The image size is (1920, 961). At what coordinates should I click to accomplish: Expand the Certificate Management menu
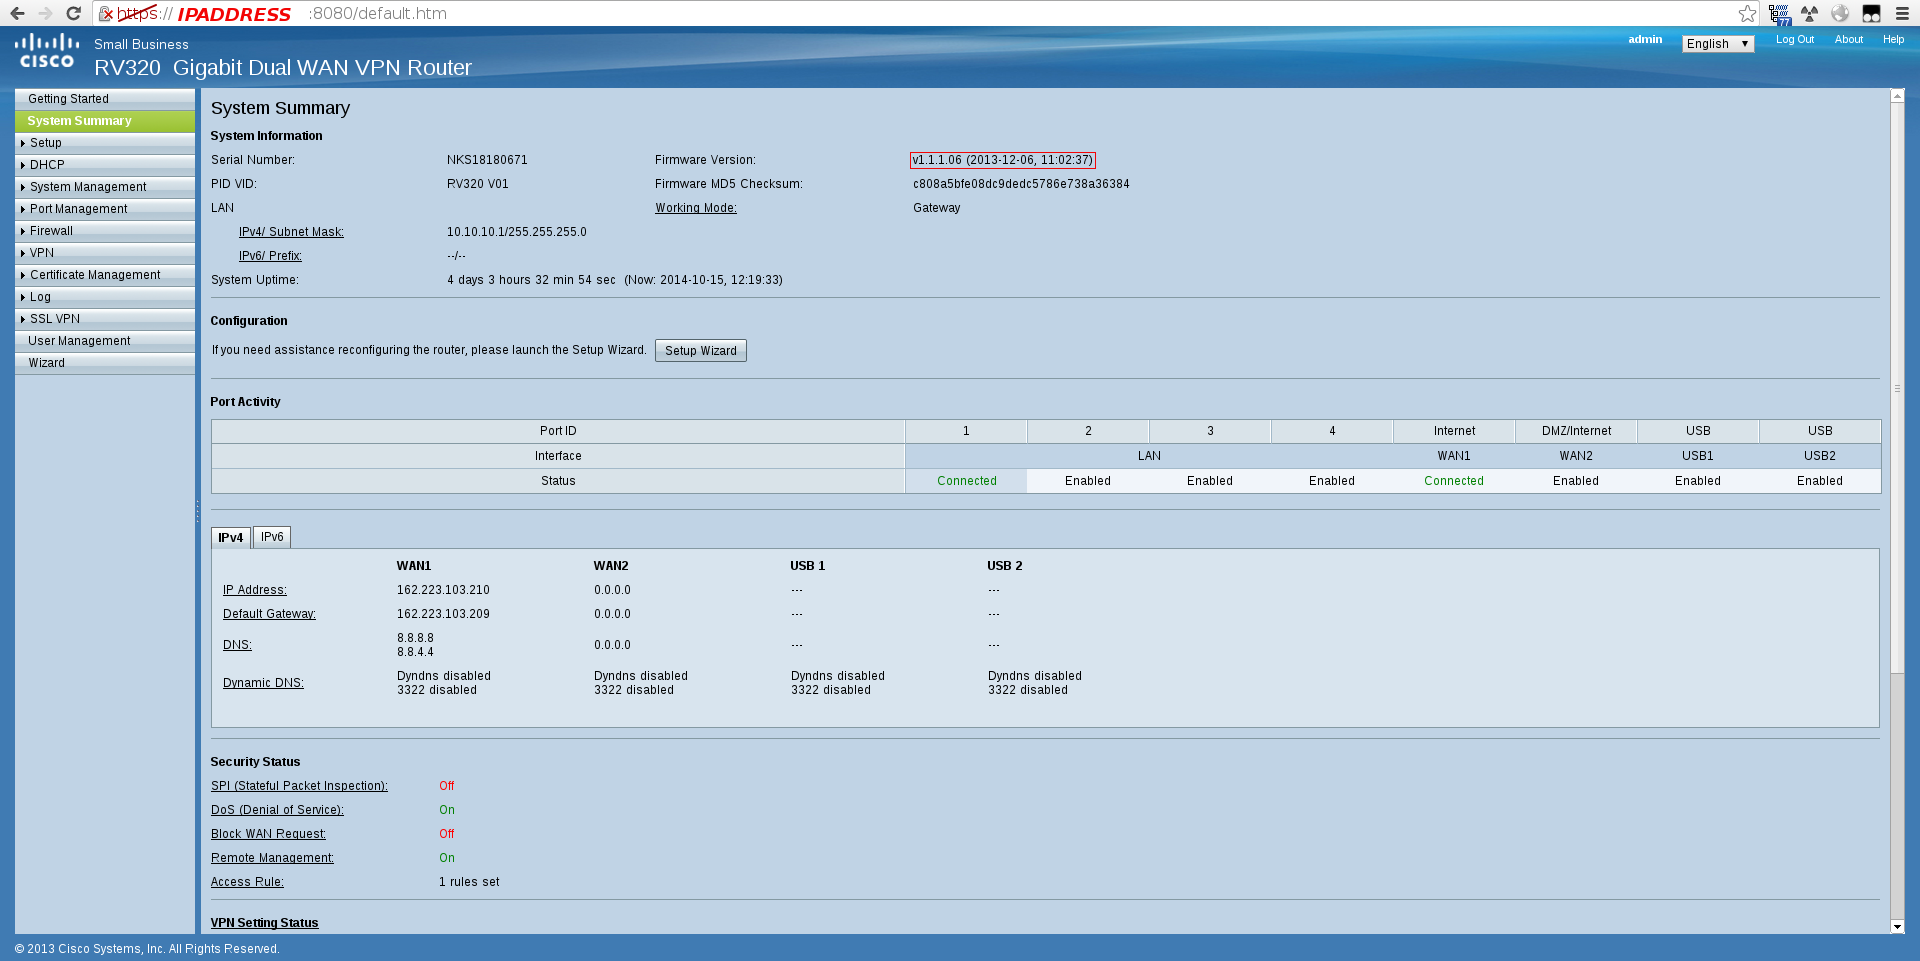point(105,275)
